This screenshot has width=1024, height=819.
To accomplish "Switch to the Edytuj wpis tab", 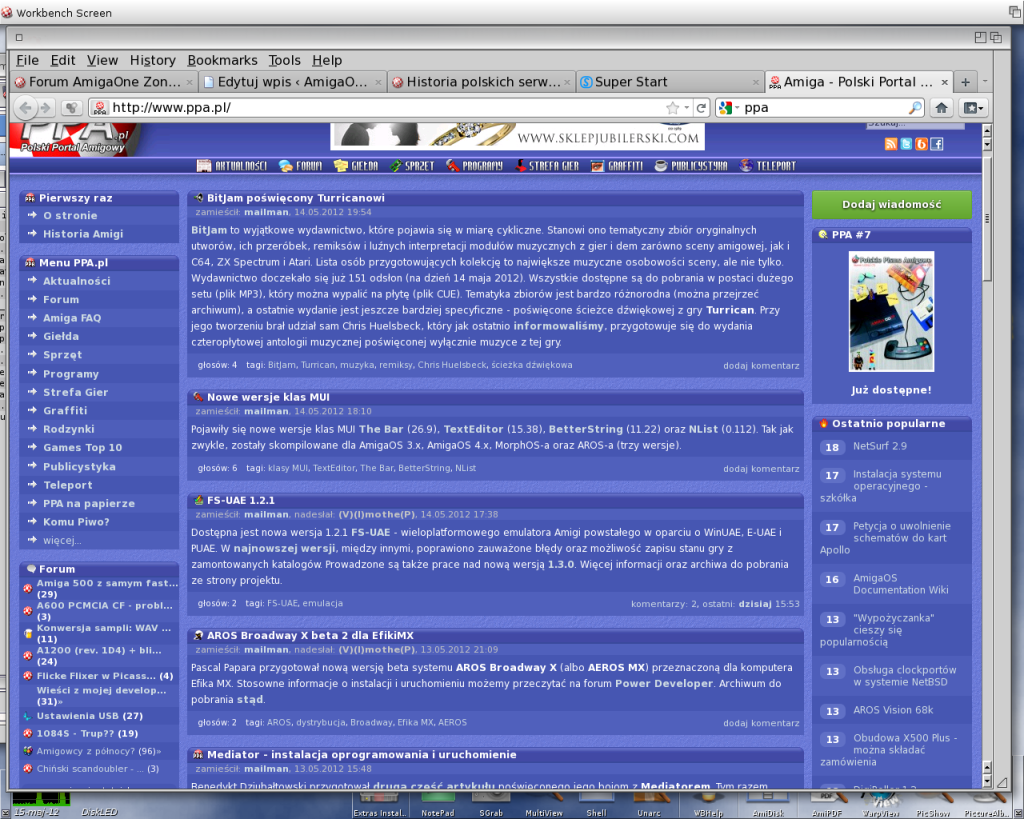I will [293, 82].
